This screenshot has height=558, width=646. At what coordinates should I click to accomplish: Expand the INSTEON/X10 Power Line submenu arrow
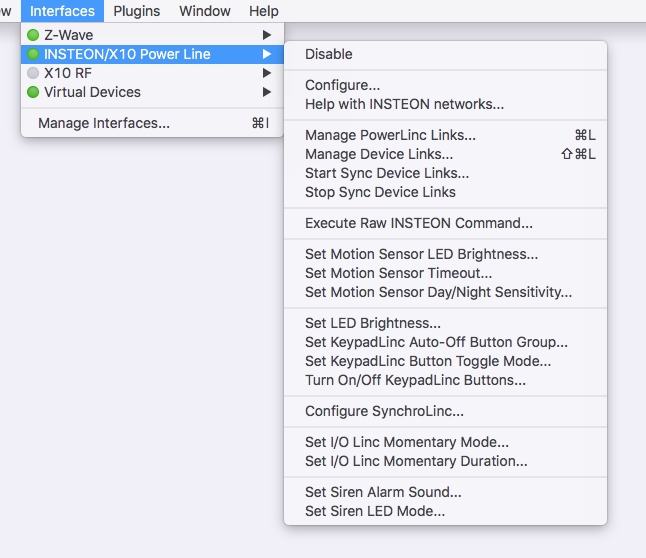click(267, 54)
